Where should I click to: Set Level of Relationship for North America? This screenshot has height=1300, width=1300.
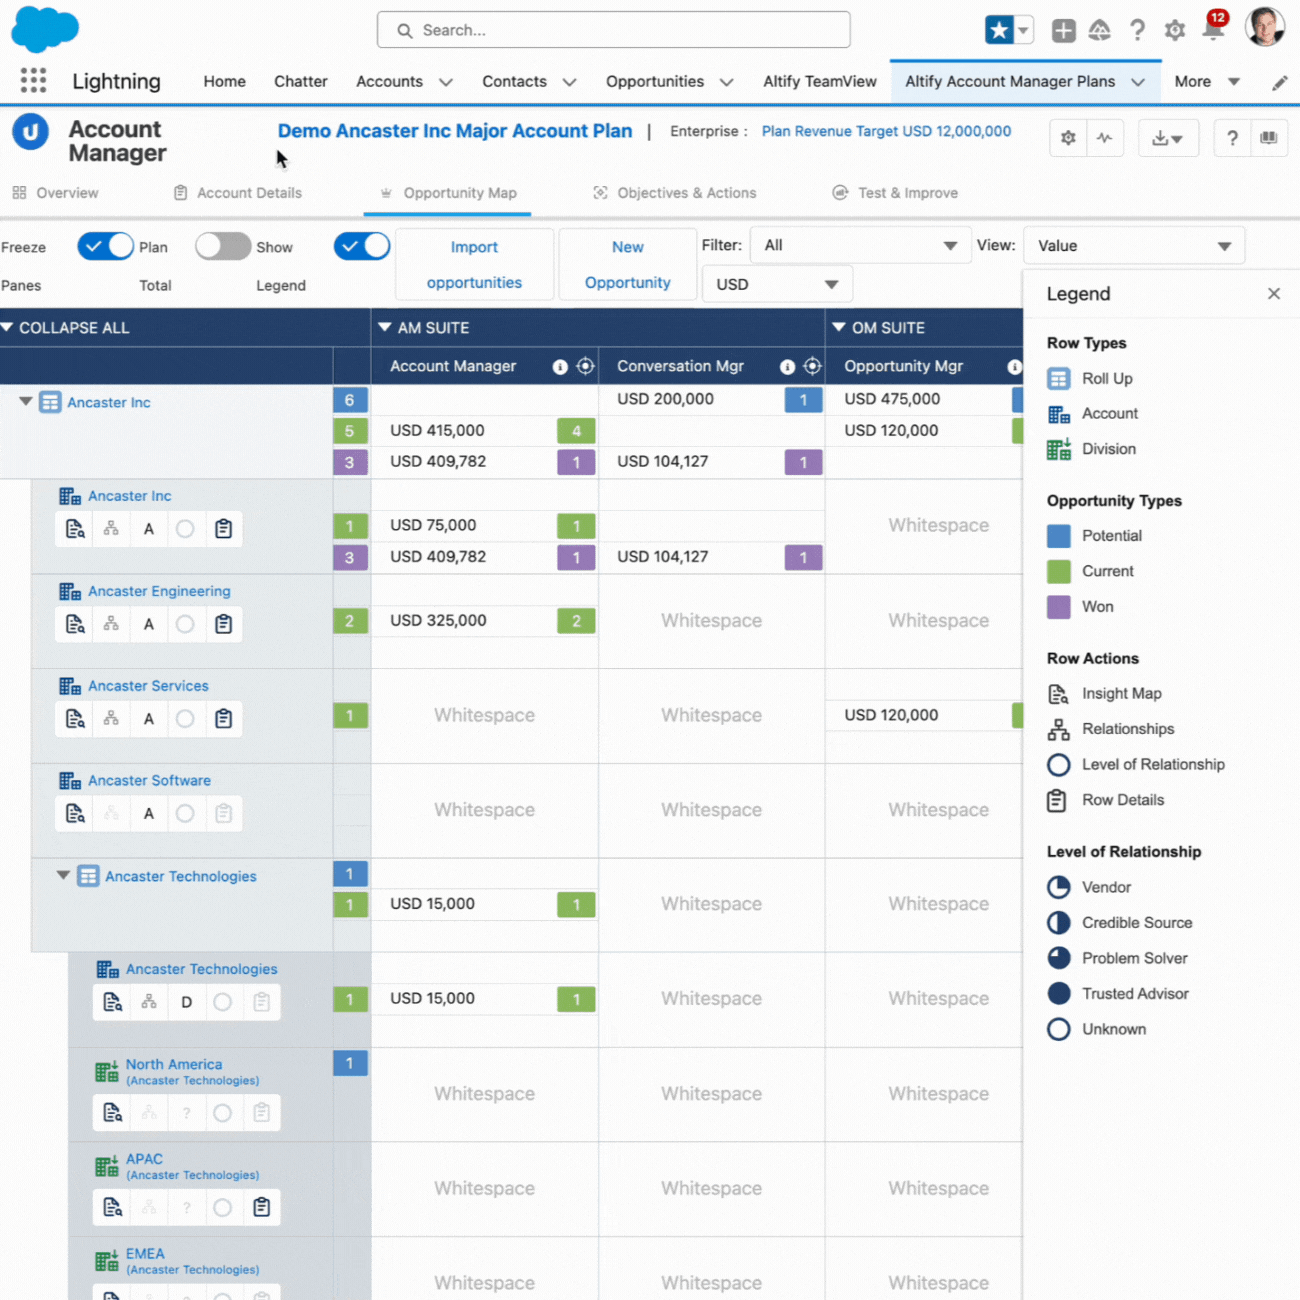[223, 1112]
